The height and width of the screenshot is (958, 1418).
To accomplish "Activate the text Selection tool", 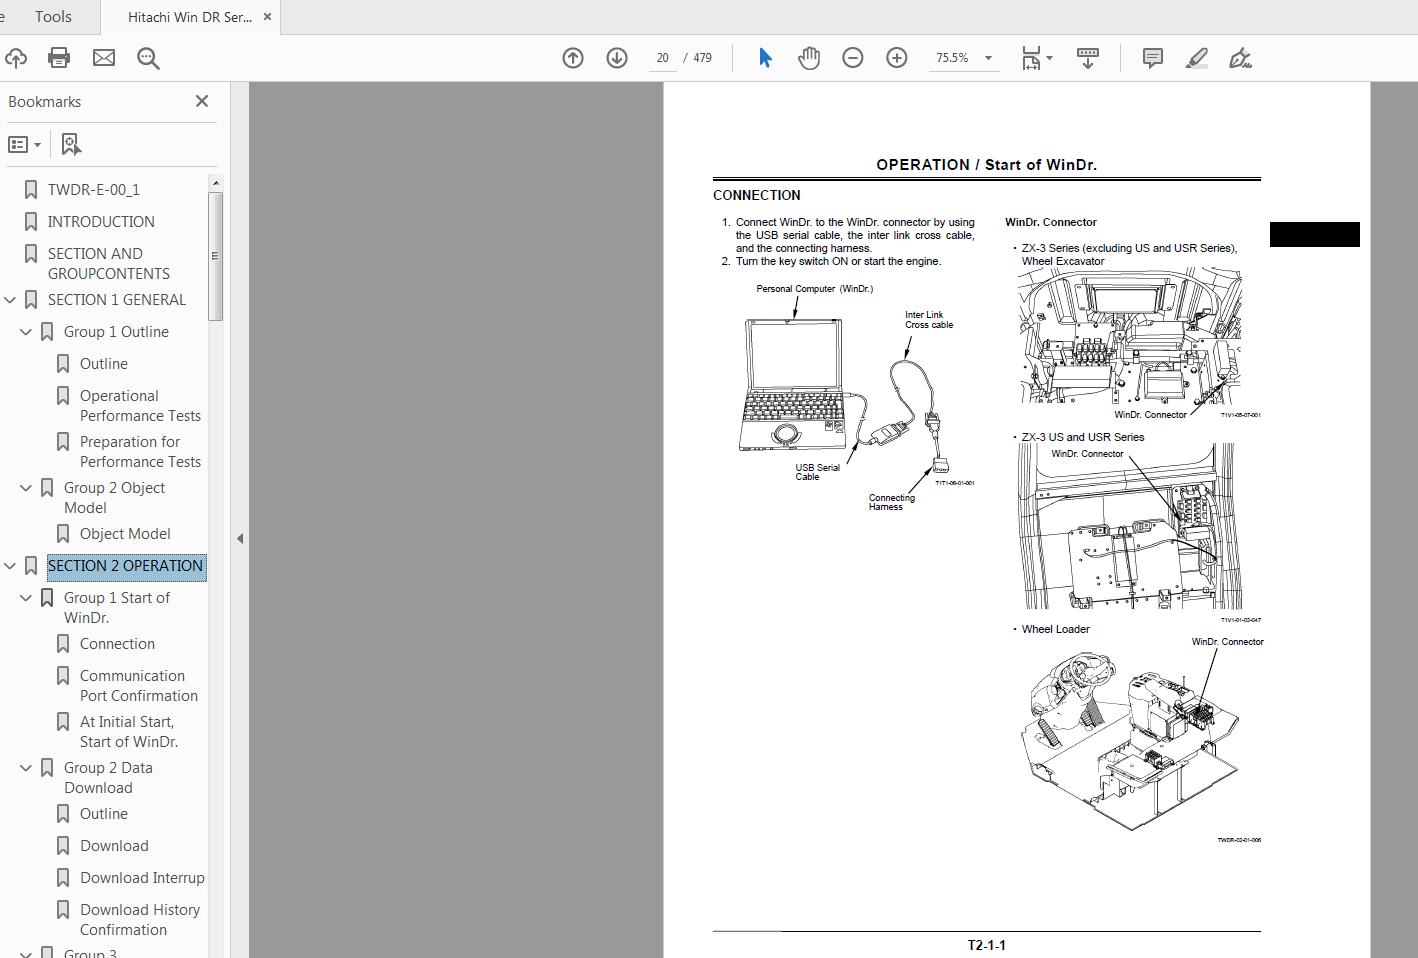I will click(x=764, y=57).
